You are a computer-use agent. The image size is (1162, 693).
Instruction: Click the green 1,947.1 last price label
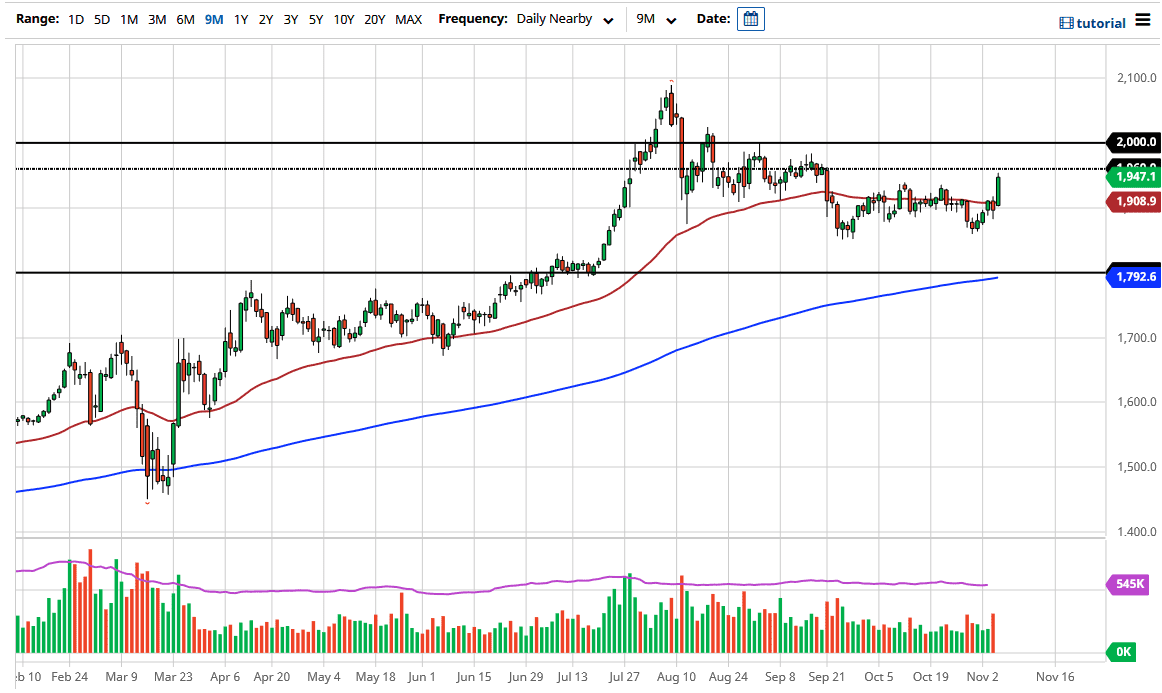1134,176
